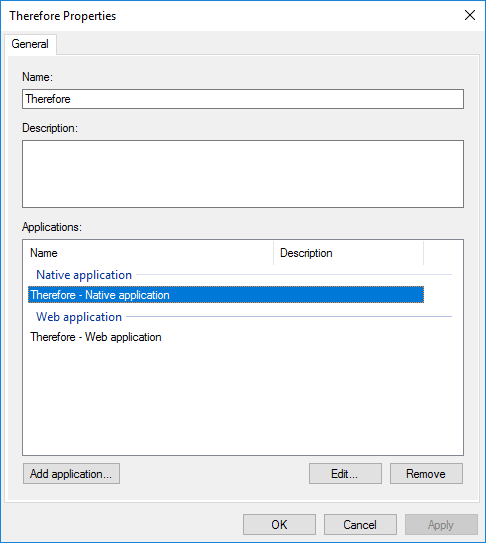Select the Therefore - Web application entry
Screen dimensions: 486x543
96,337
